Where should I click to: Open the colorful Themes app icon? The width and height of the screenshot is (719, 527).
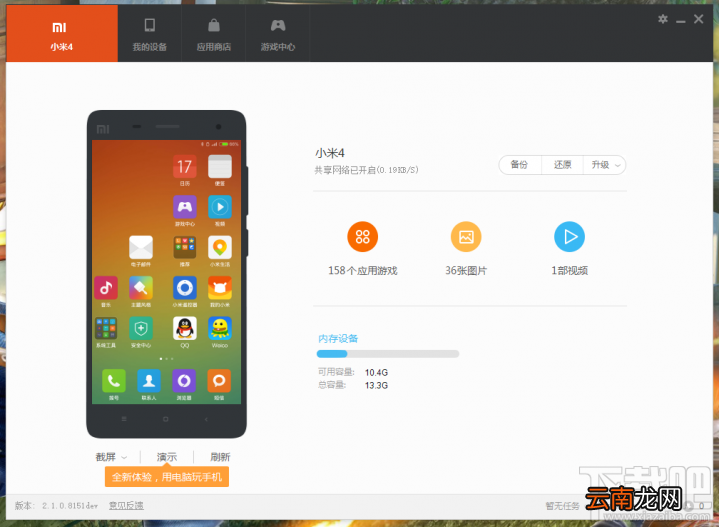point(141,288)
